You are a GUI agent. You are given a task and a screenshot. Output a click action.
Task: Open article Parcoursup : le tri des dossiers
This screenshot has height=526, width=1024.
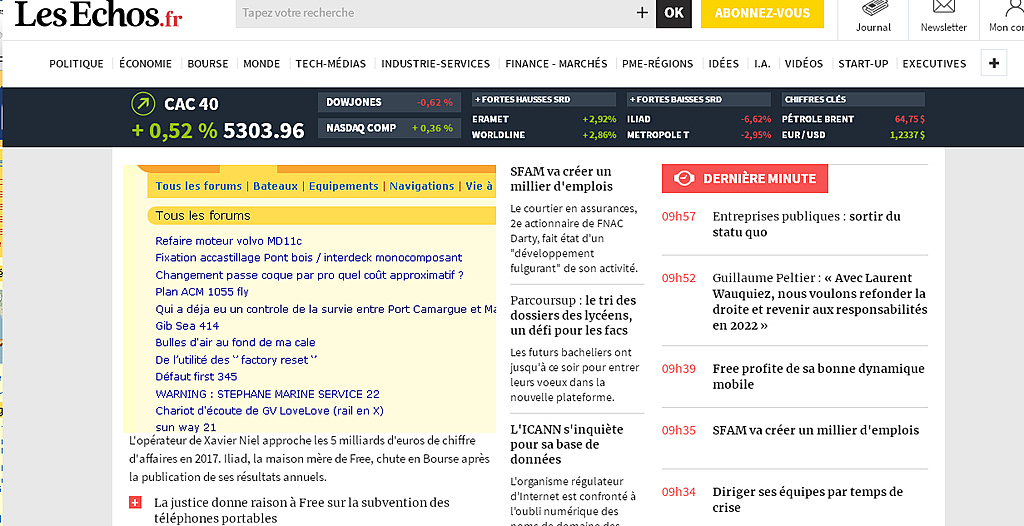point(573,315)
